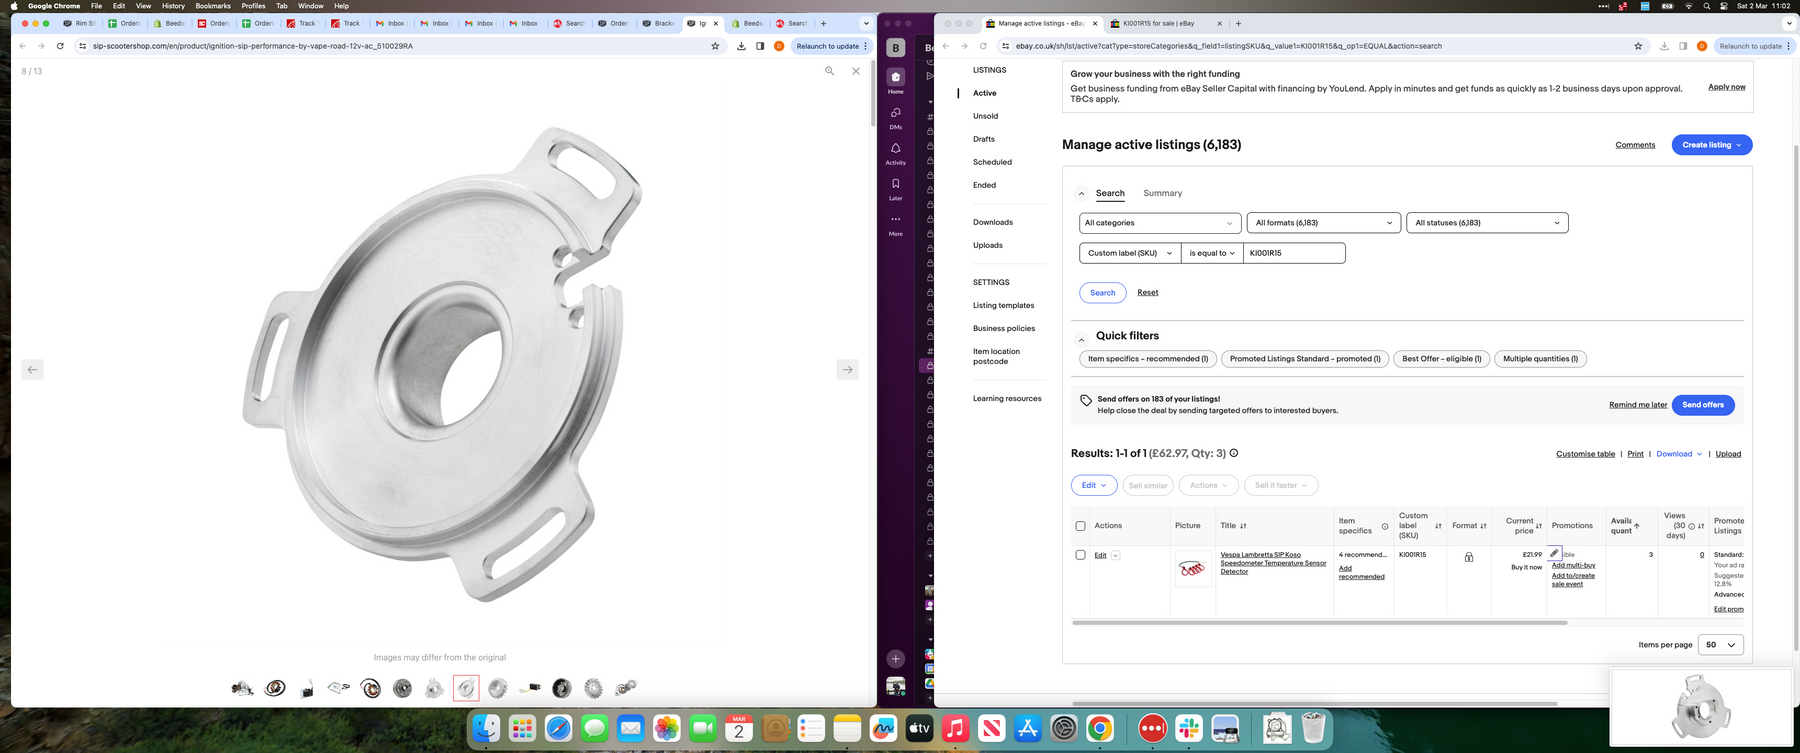Viewport: 1800px width, 753px height.
Task: Open Slack DMs icon
Action: point(895,113)
